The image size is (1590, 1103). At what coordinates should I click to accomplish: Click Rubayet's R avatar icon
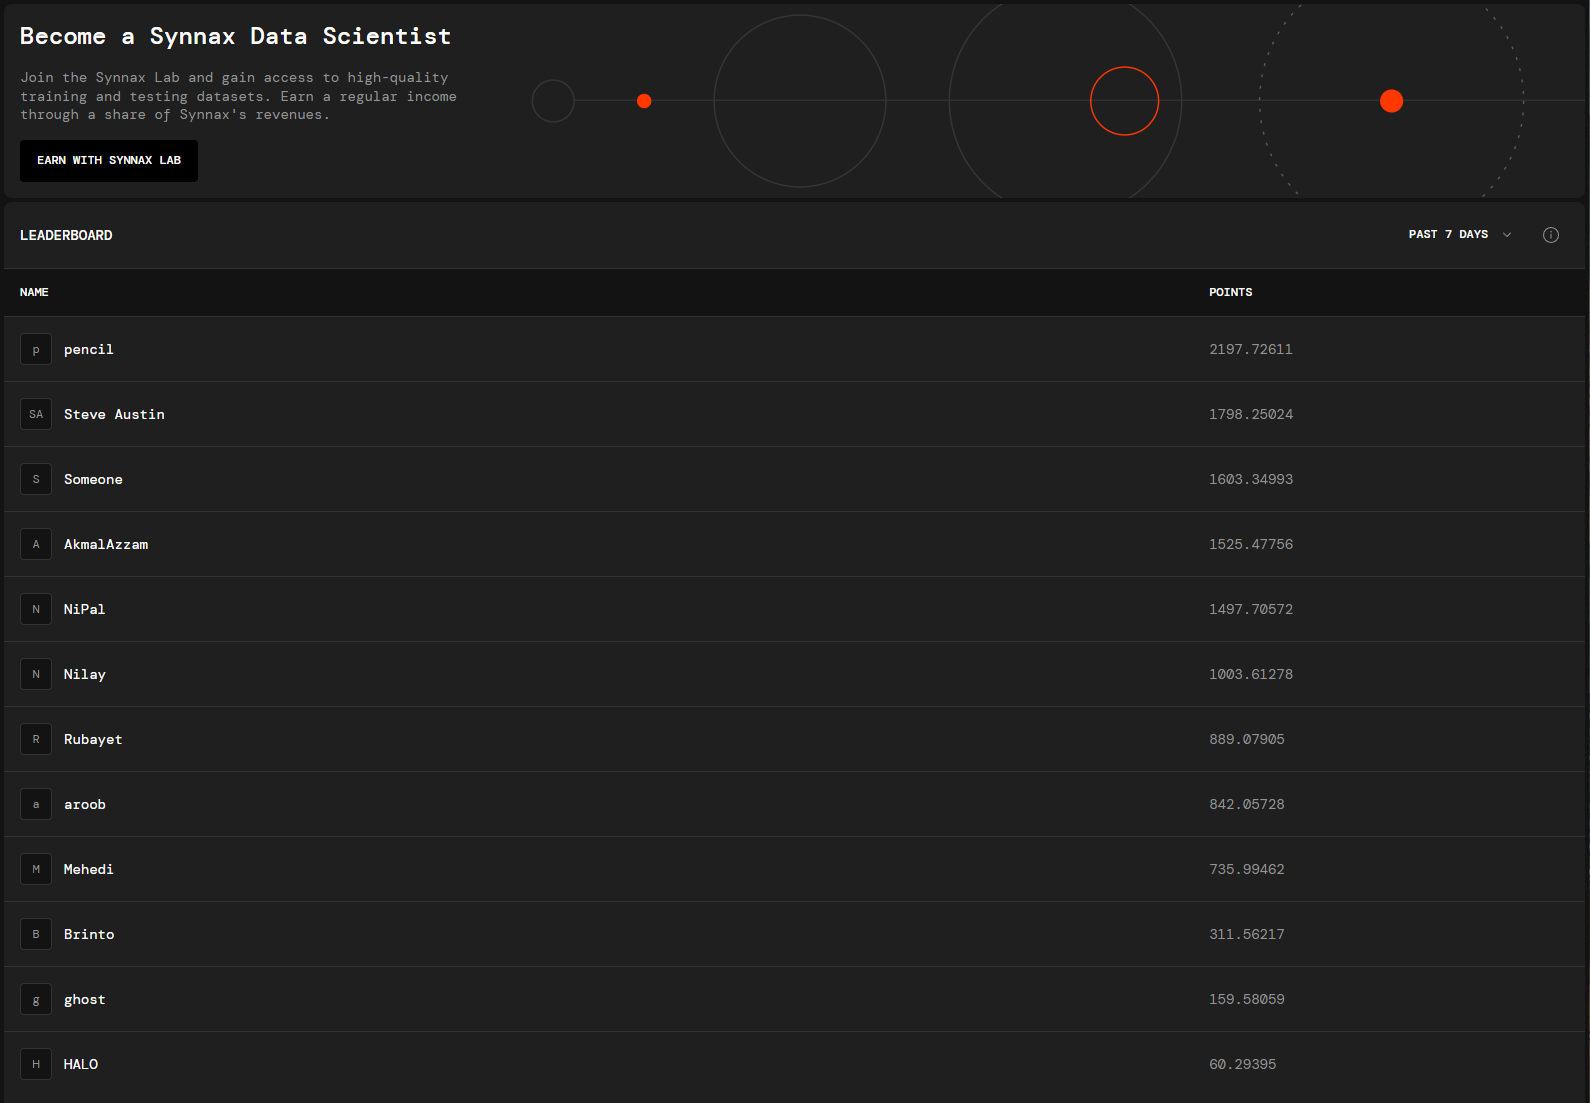pyautogui.click(x=36, y=739)
